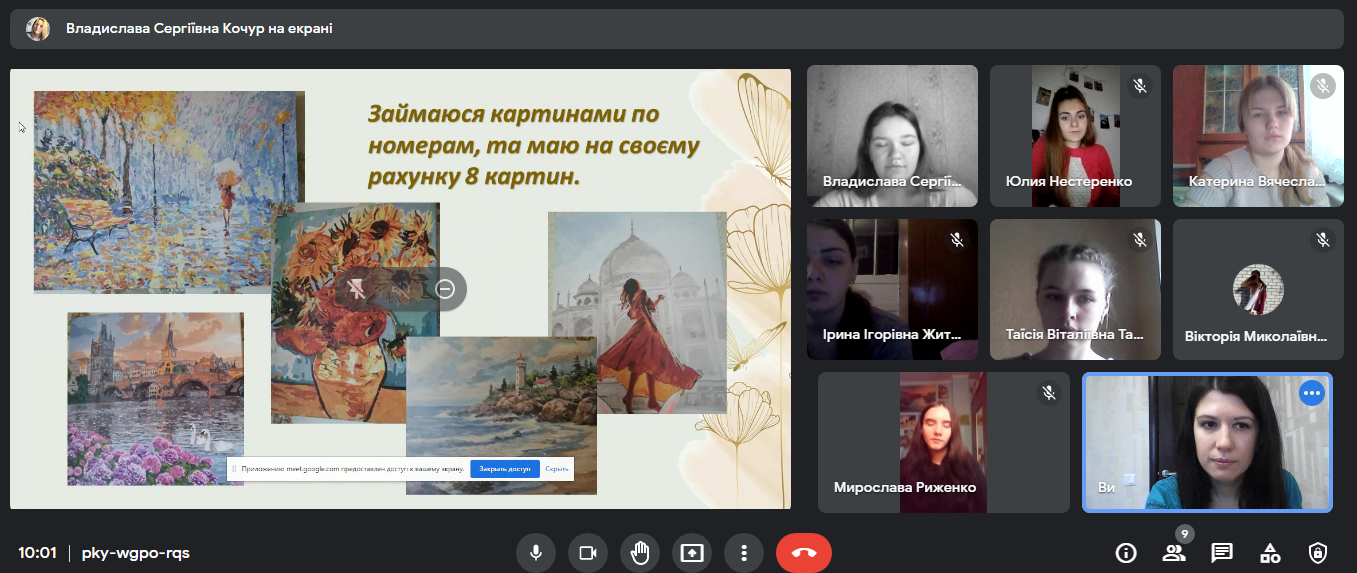The image size is (1357, 573).
Task: Select Владислава Сергіївна's video tile
Action: [892, 136]
